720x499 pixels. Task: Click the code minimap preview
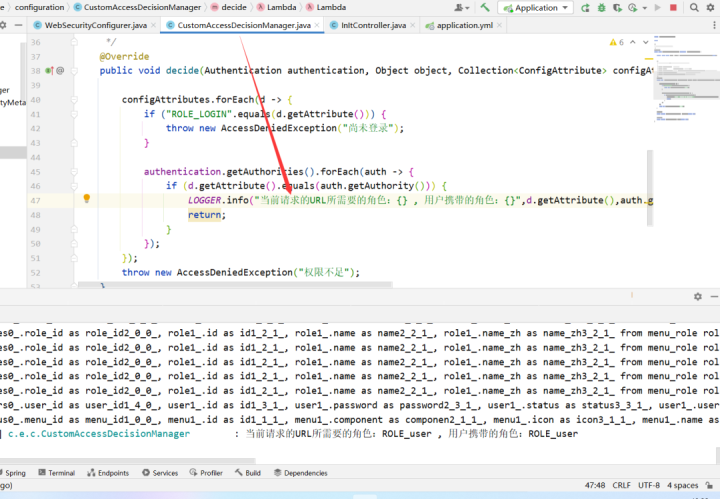click(686, 78)
